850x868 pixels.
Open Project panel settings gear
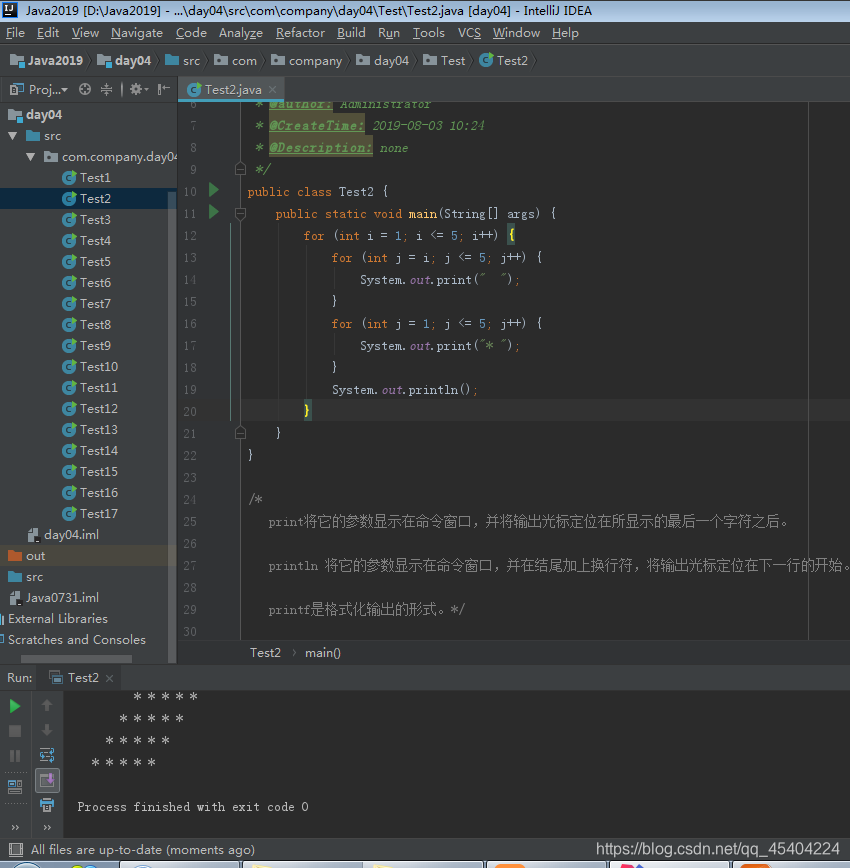138,89
